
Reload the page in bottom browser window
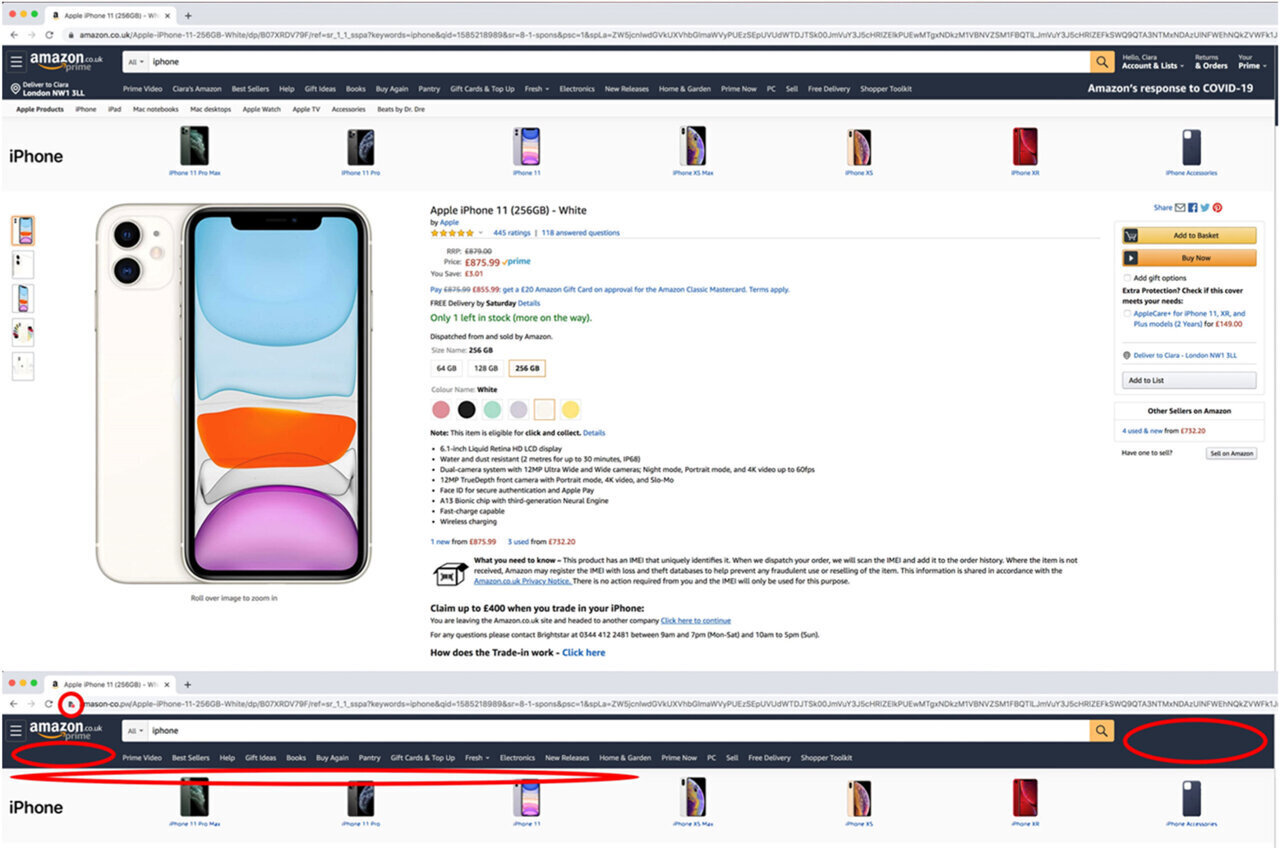49,704
